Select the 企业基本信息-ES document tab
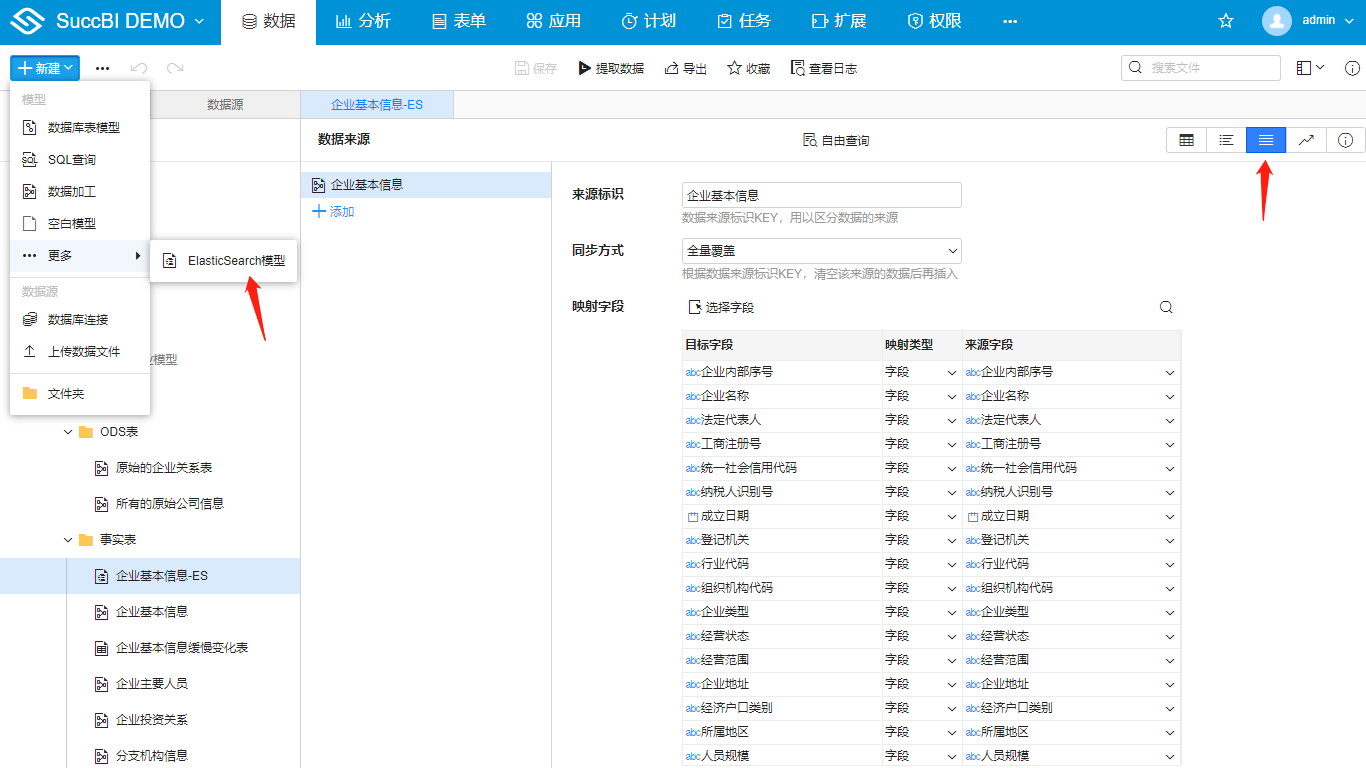 [x=377, y=104]
